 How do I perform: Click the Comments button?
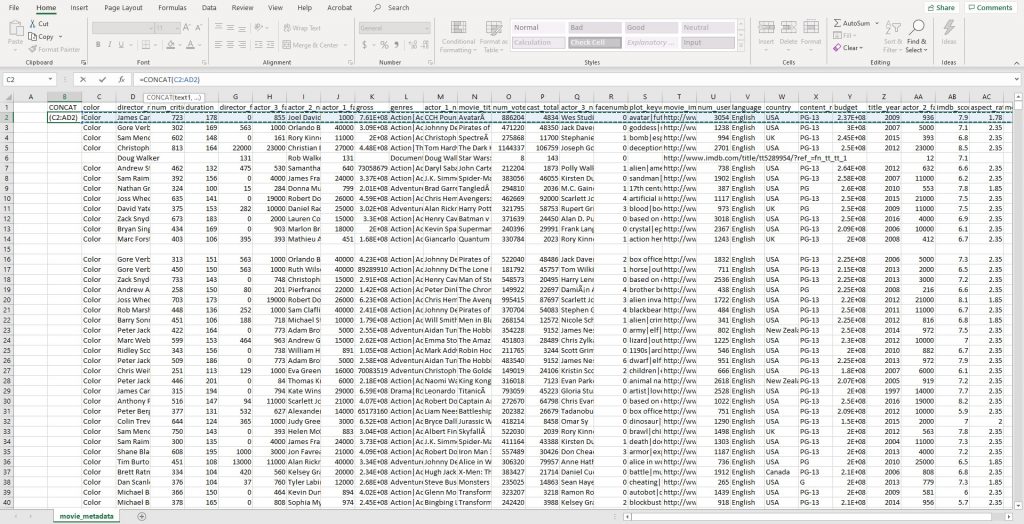point(990,8)
